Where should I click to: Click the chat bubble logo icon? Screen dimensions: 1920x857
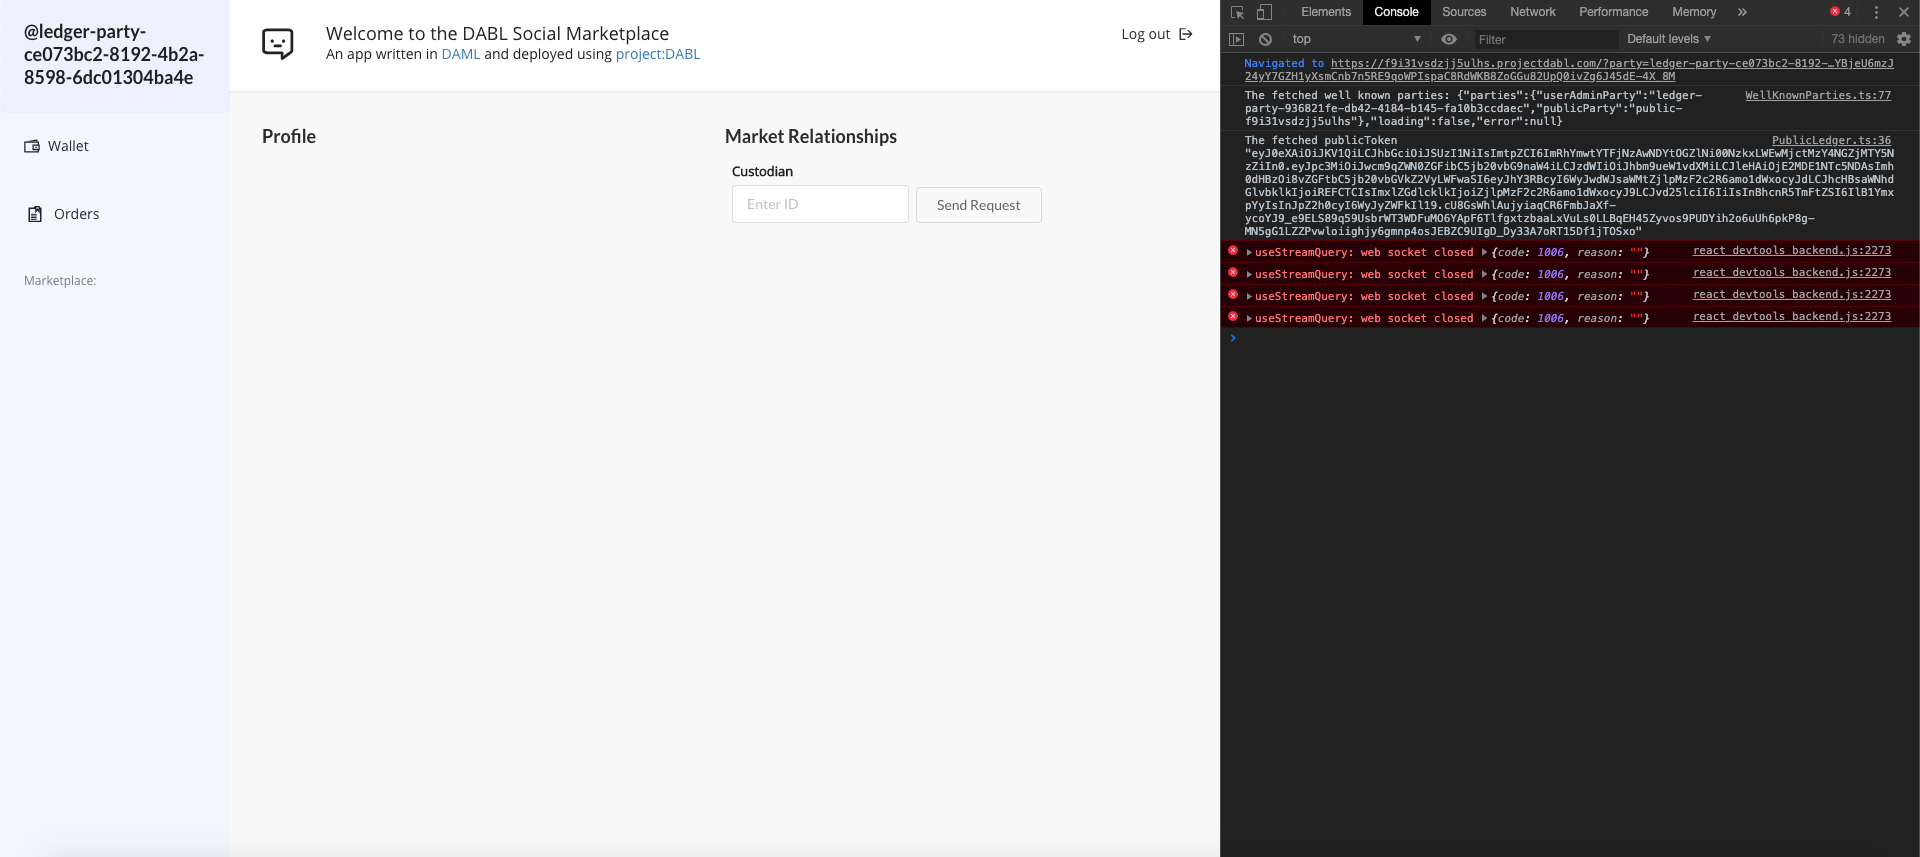pos(277,43)
